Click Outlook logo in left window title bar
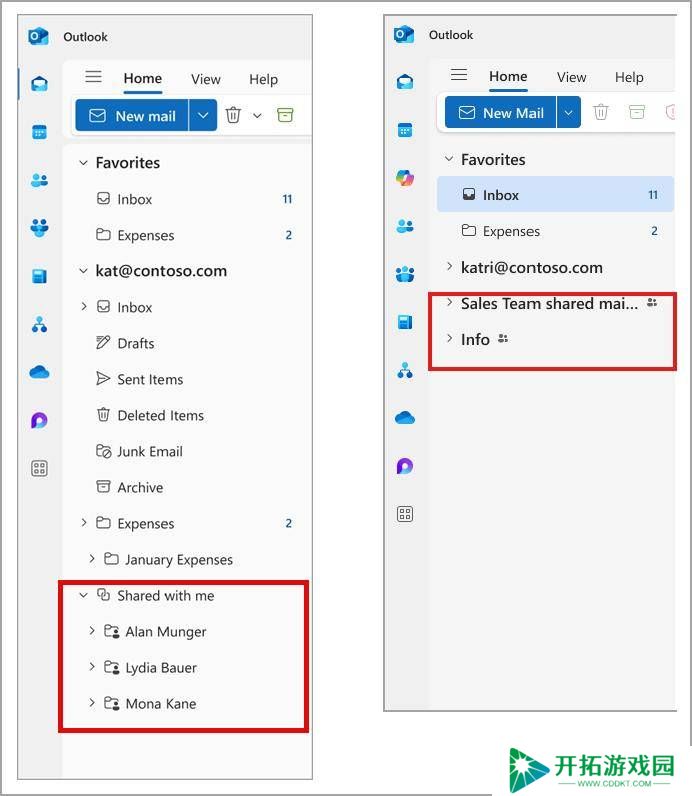This screenshot has width=692, height=796. point(38,37)
